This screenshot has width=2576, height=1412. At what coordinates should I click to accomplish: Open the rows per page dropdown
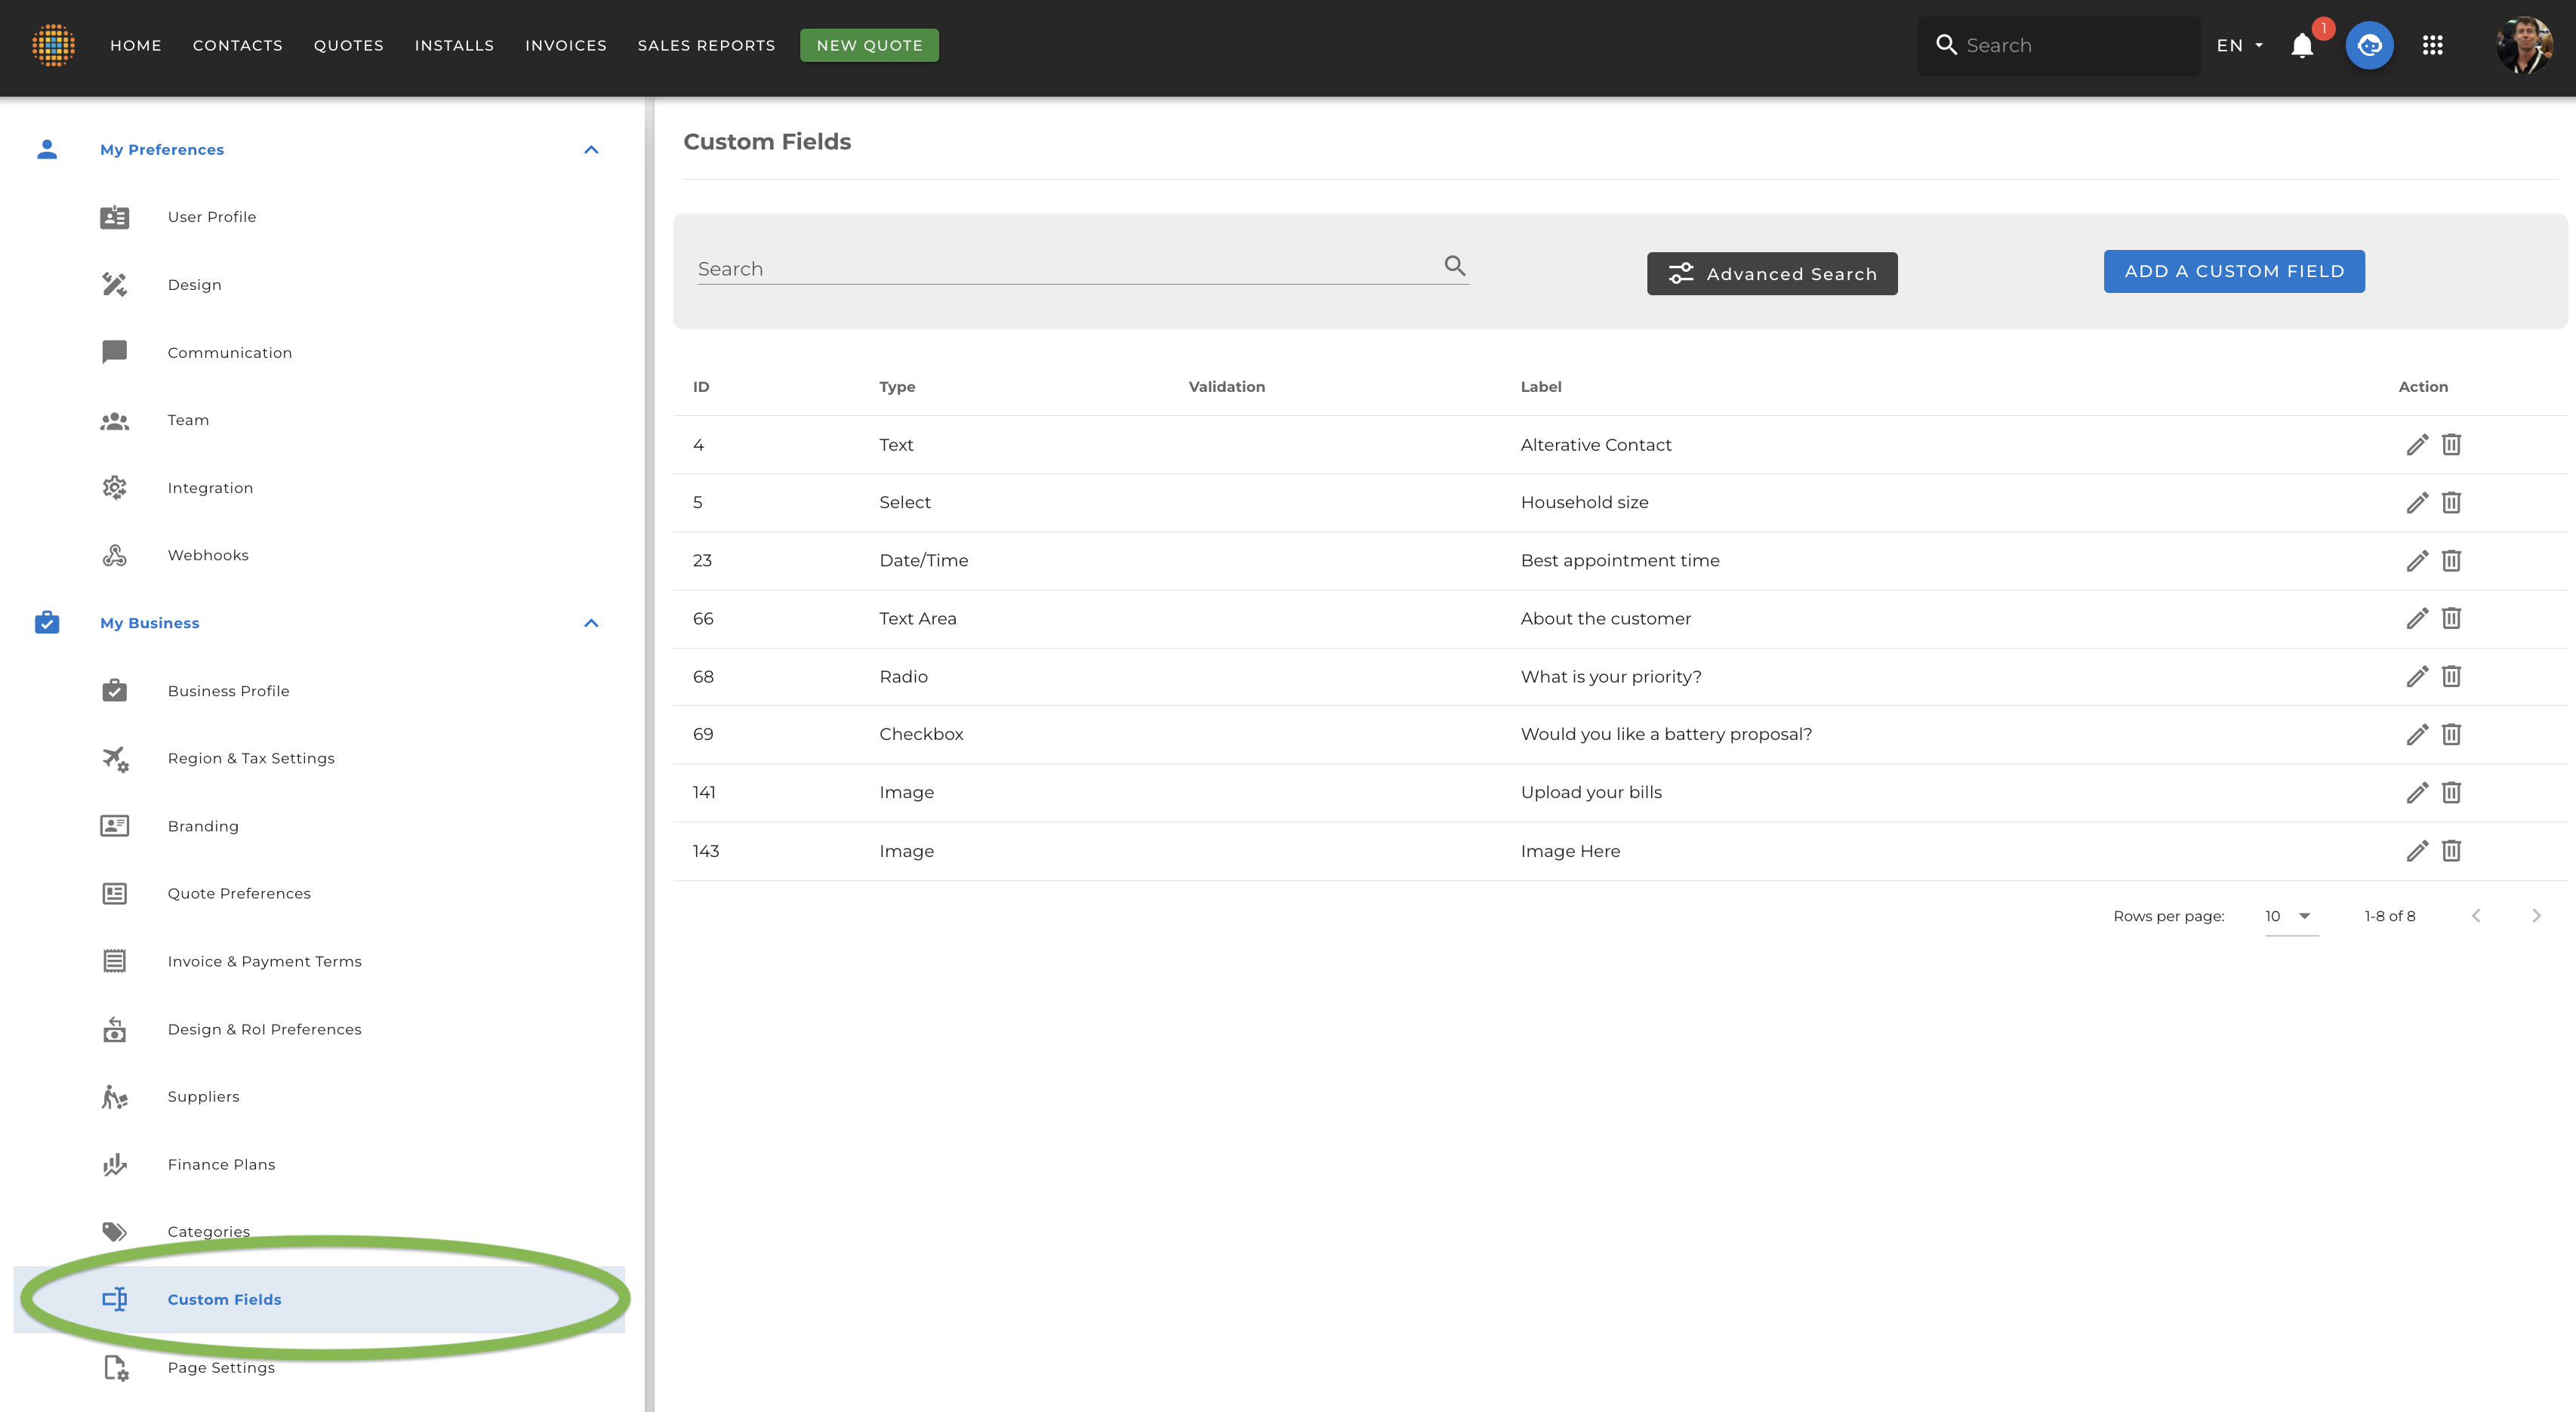2291,916
